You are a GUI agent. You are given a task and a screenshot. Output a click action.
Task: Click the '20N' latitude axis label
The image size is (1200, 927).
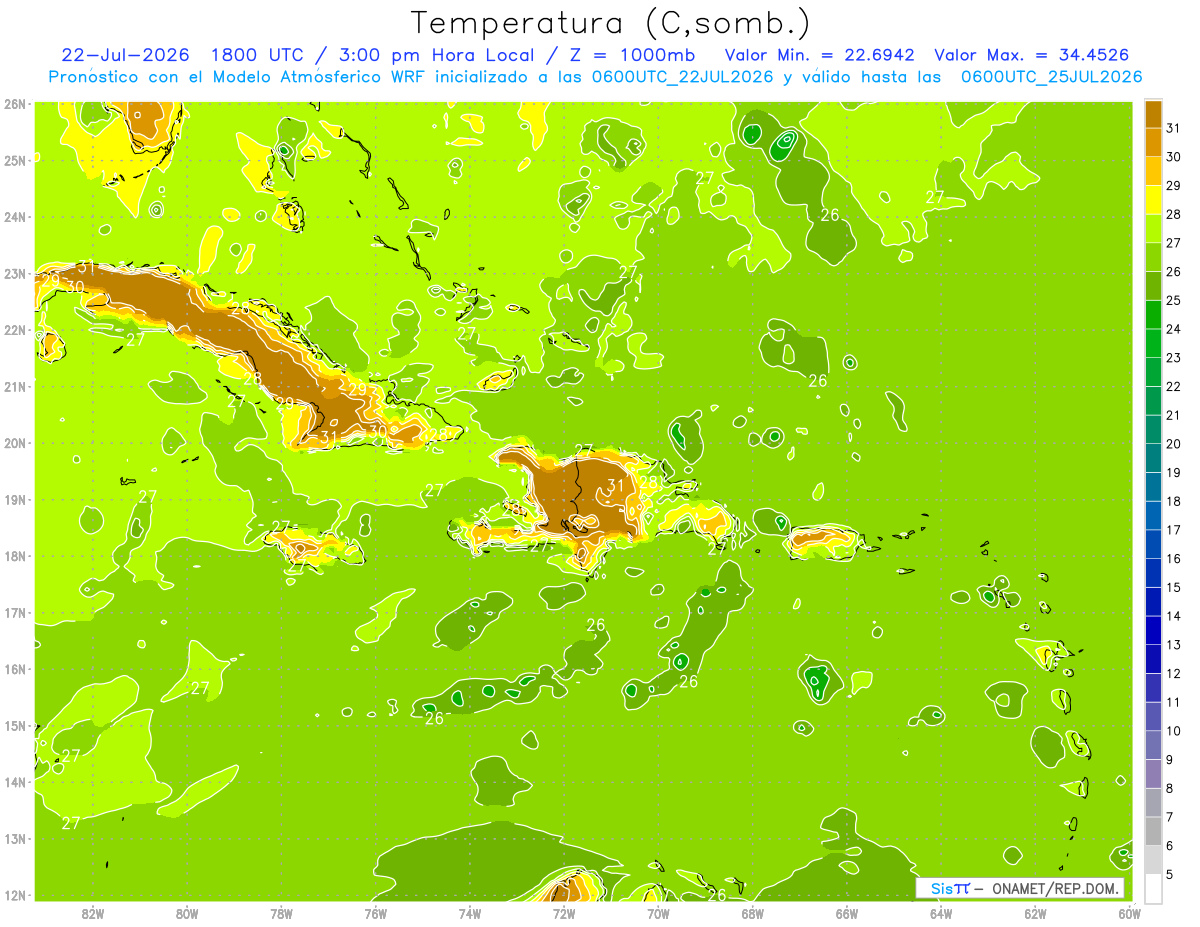tap(14, 443)
